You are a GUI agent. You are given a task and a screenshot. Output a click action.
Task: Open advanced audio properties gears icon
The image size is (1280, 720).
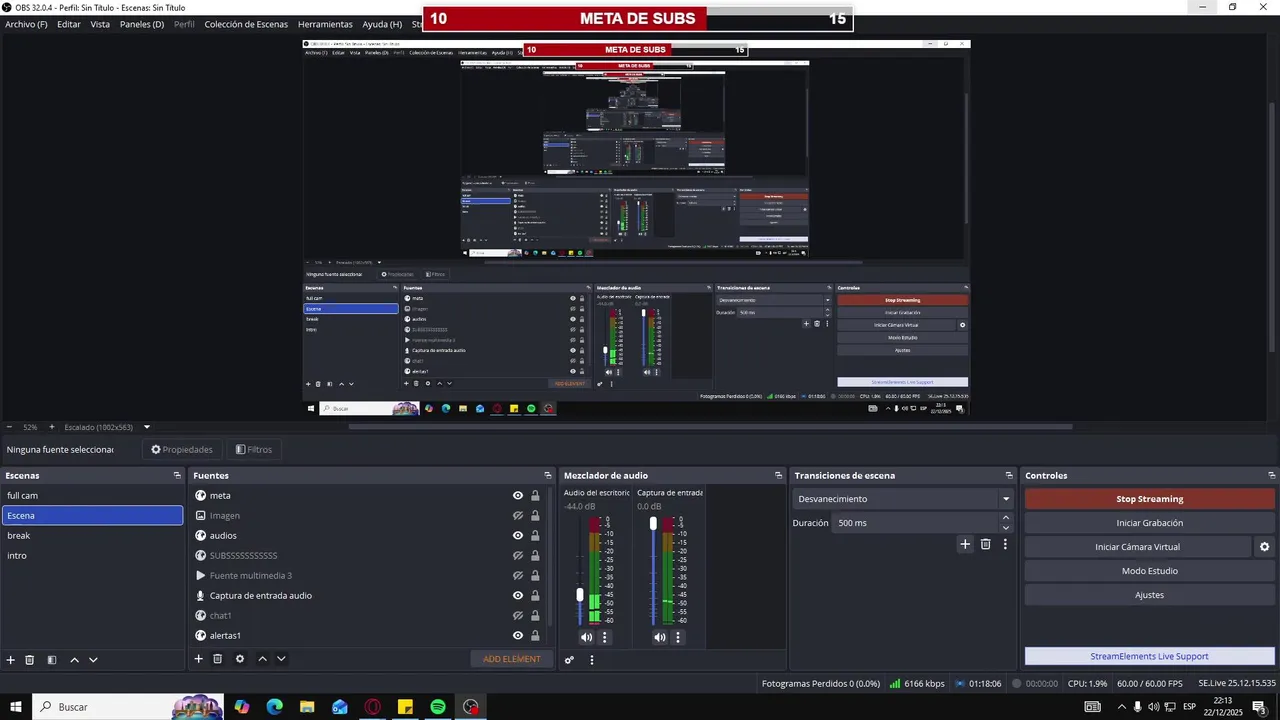pos(569,660)
